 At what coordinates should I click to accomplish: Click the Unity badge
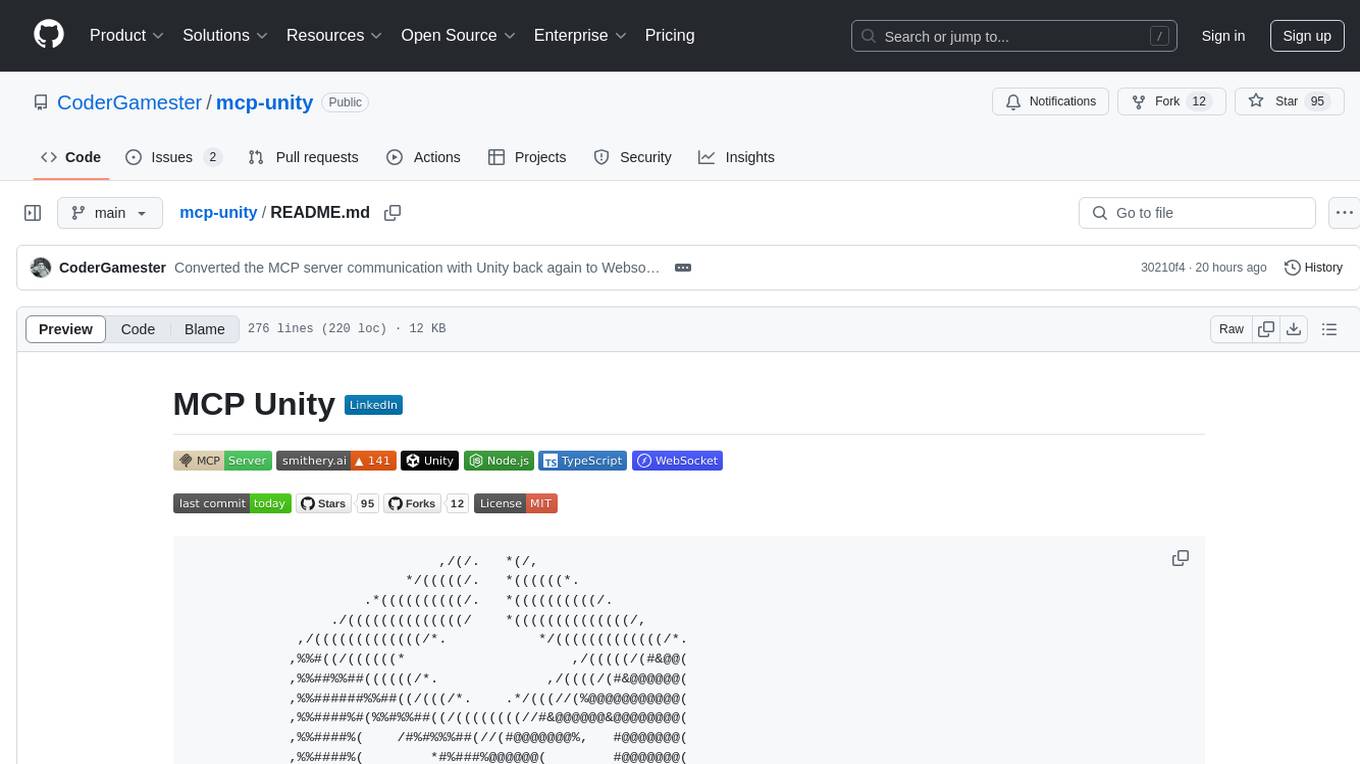coord(430,461)
